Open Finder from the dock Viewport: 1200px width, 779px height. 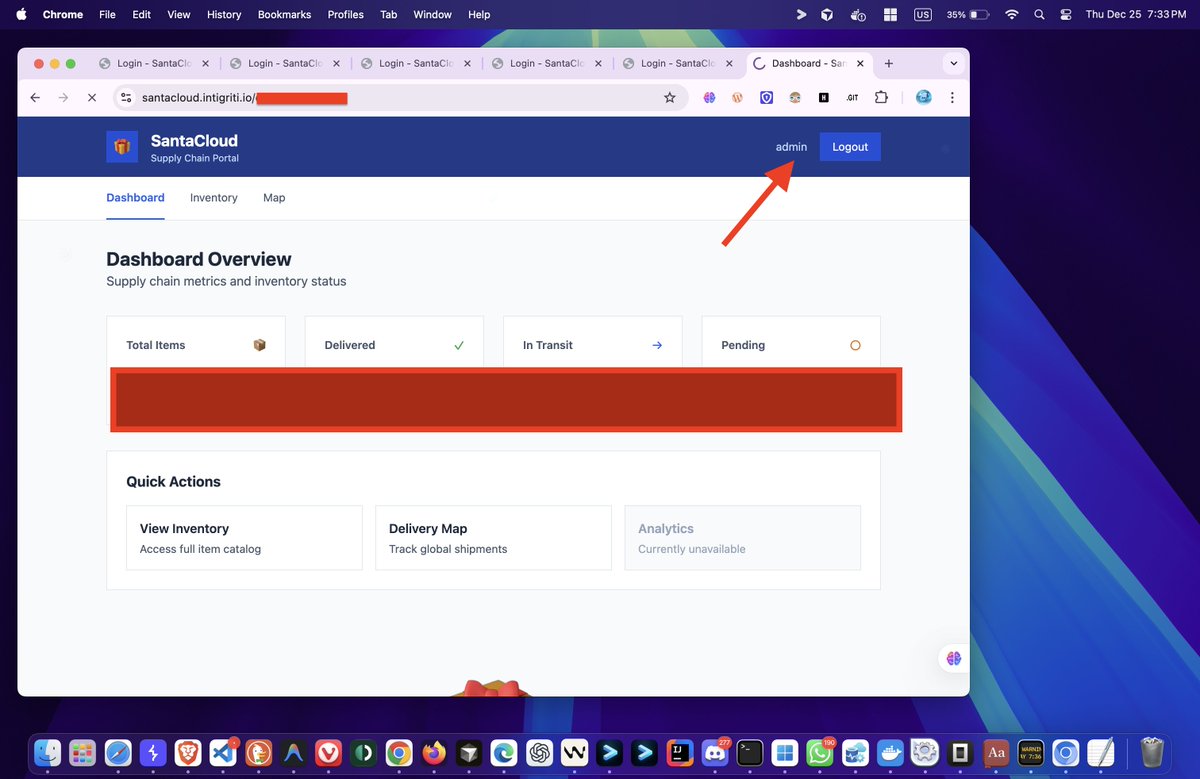point(47,752)
